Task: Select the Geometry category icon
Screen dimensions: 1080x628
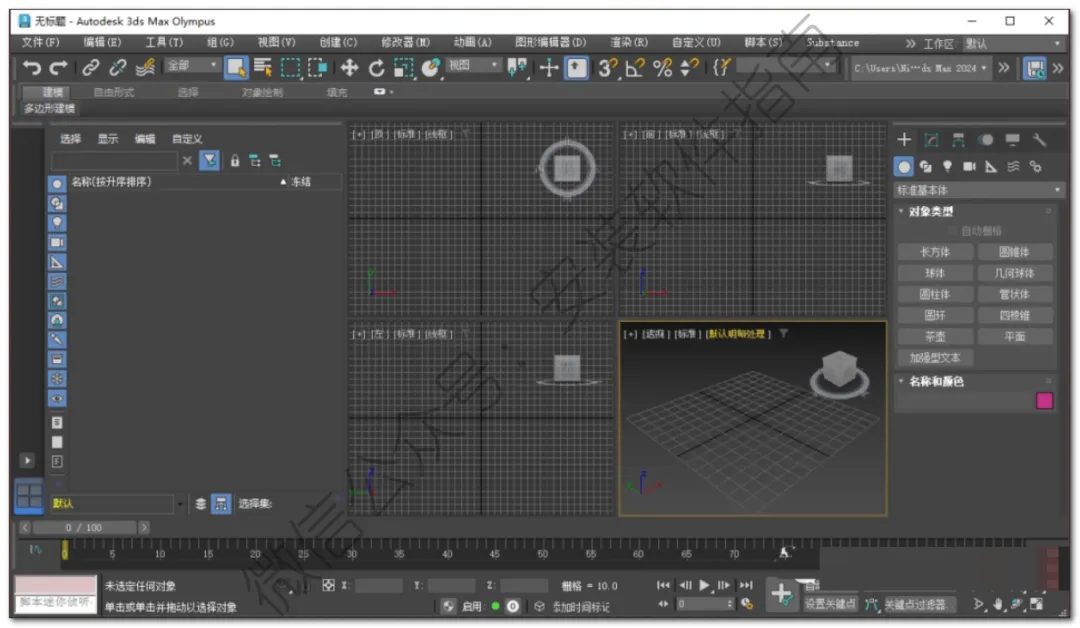Action: [904, 167]
